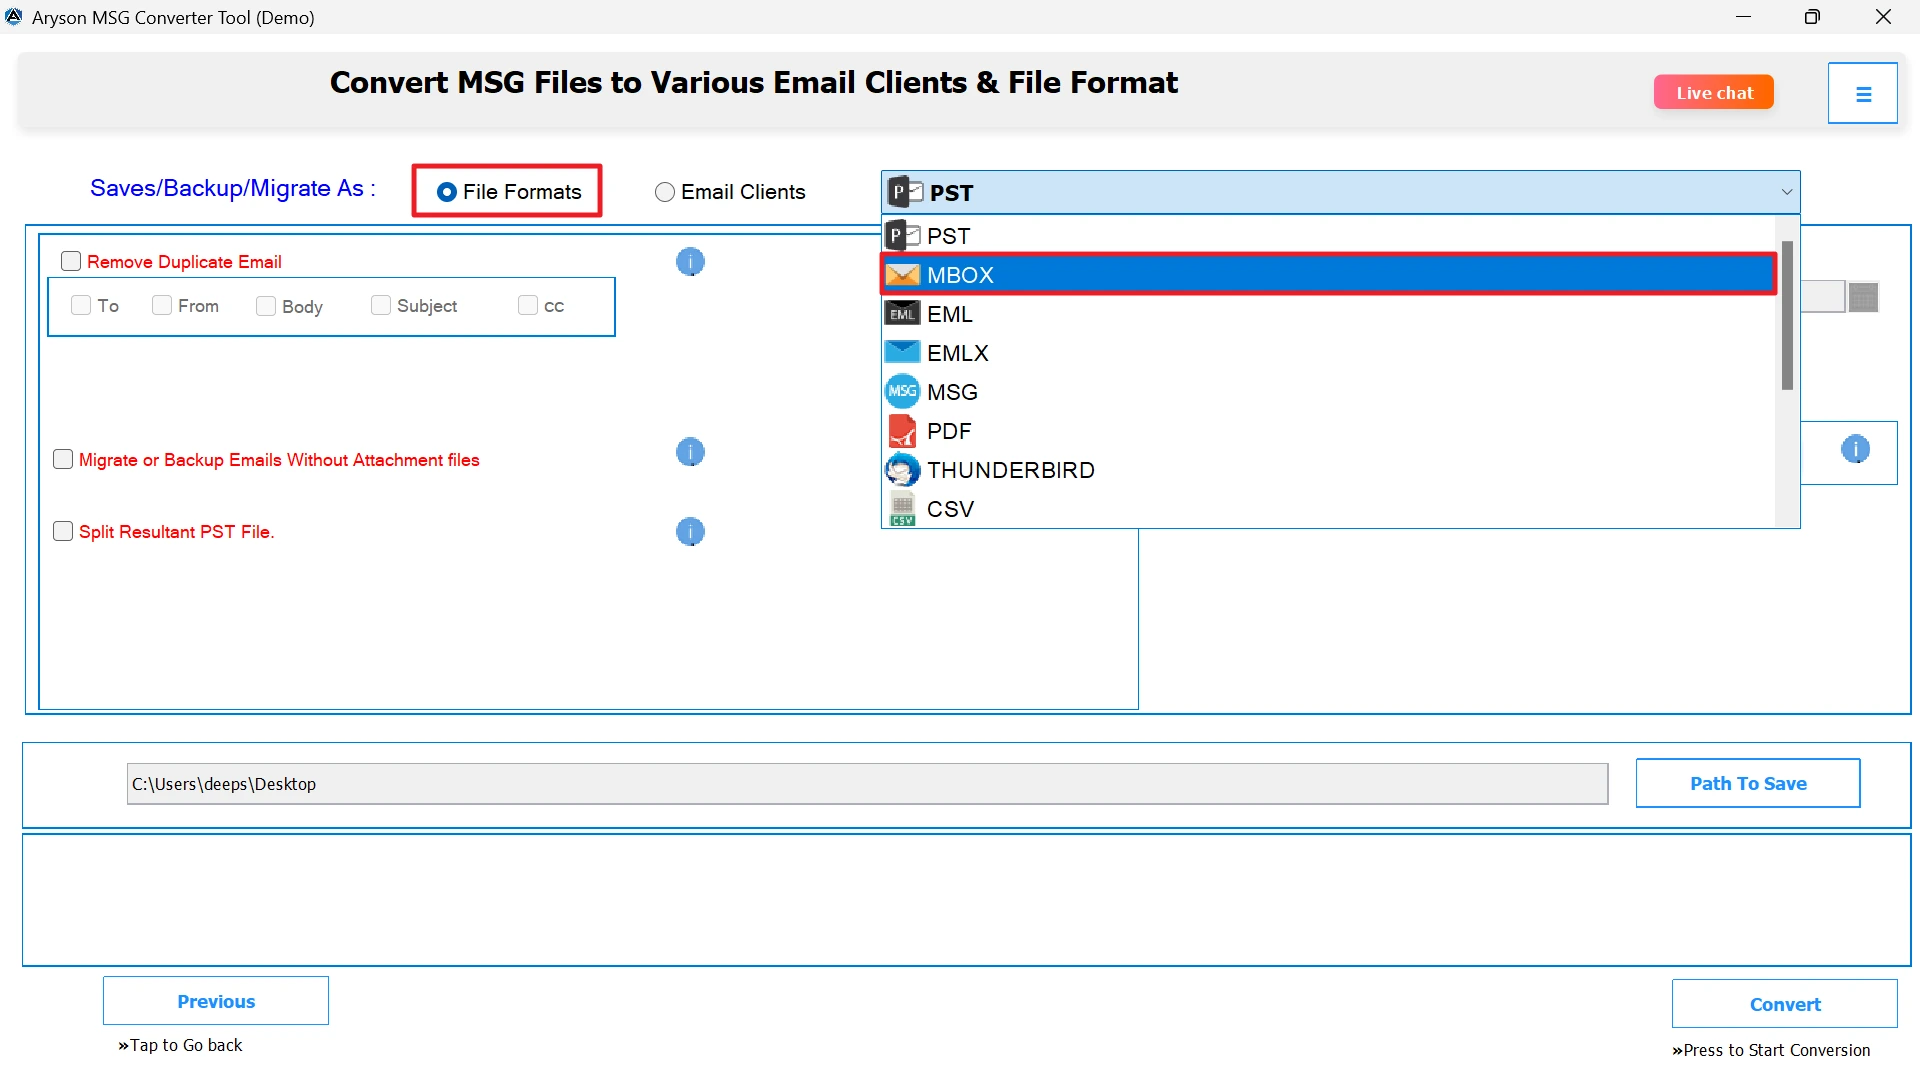1920x1080 pixels.
Task: Choose EML from the dropdown list
Action: click(1329, 314)
